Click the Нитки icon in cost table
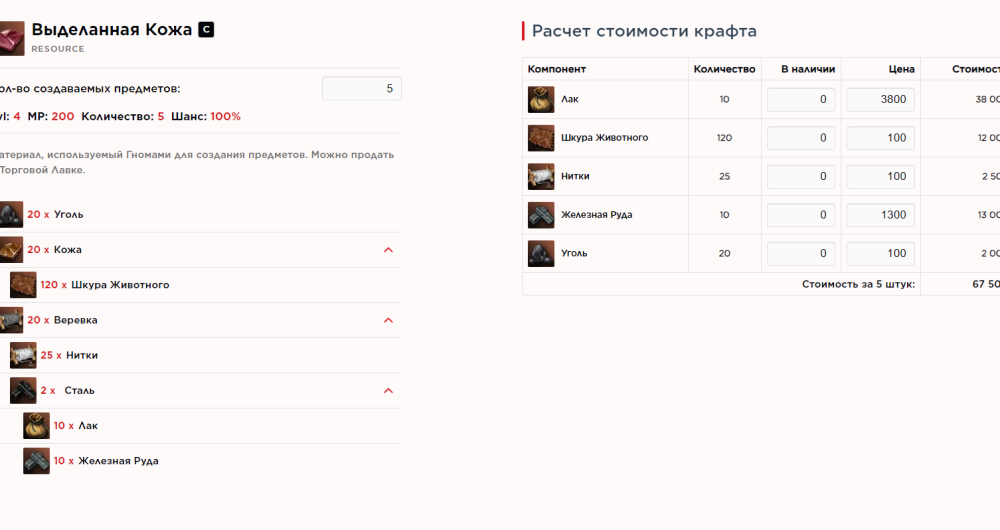Screen dimensions: 1000x530 541,176
